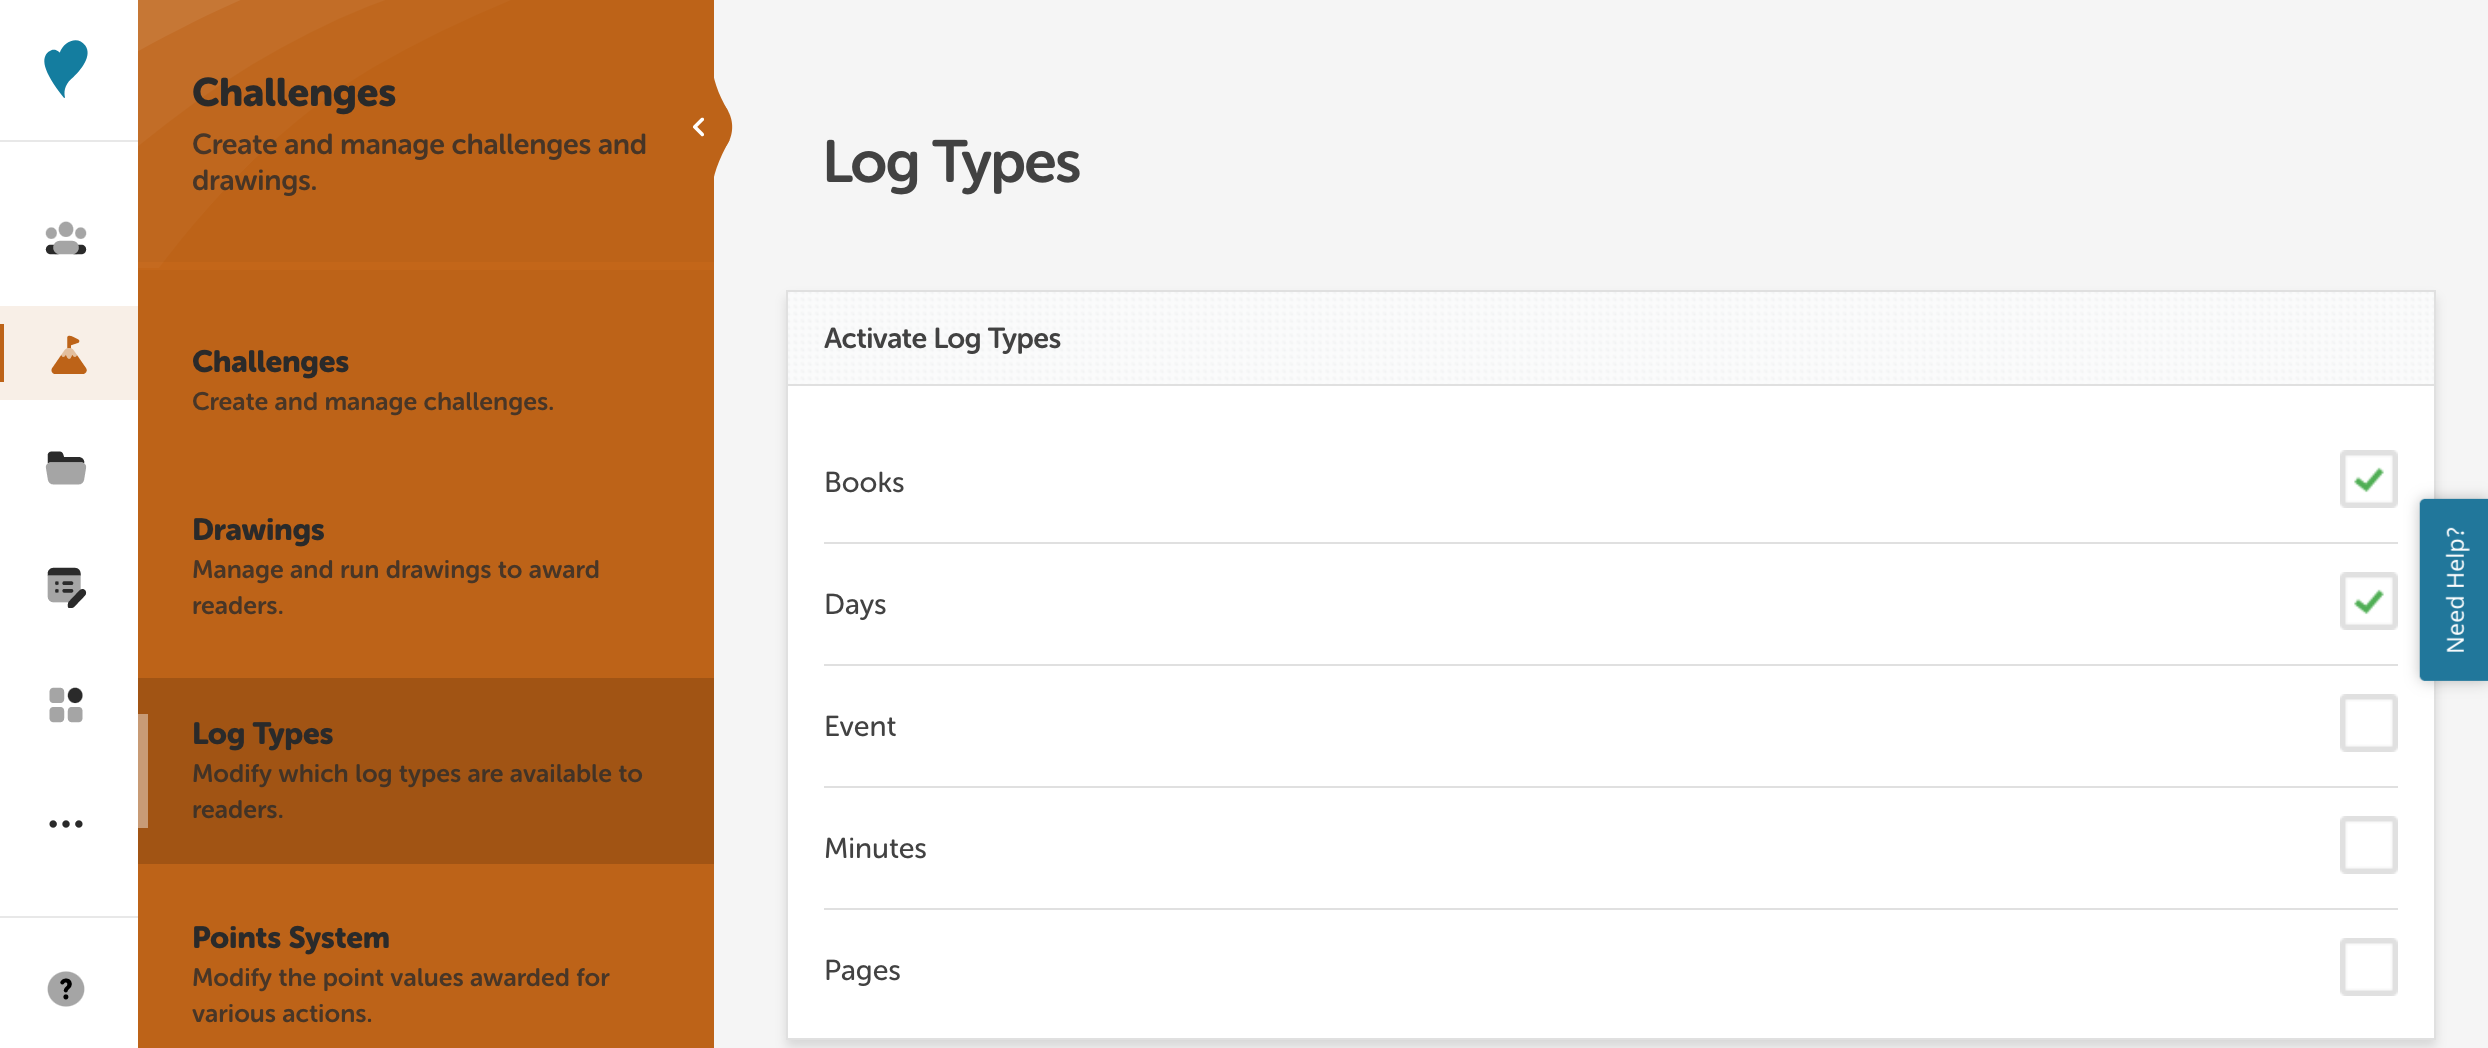
Task: Select Drawings in the Challenges menu
Action: [258, 529]
